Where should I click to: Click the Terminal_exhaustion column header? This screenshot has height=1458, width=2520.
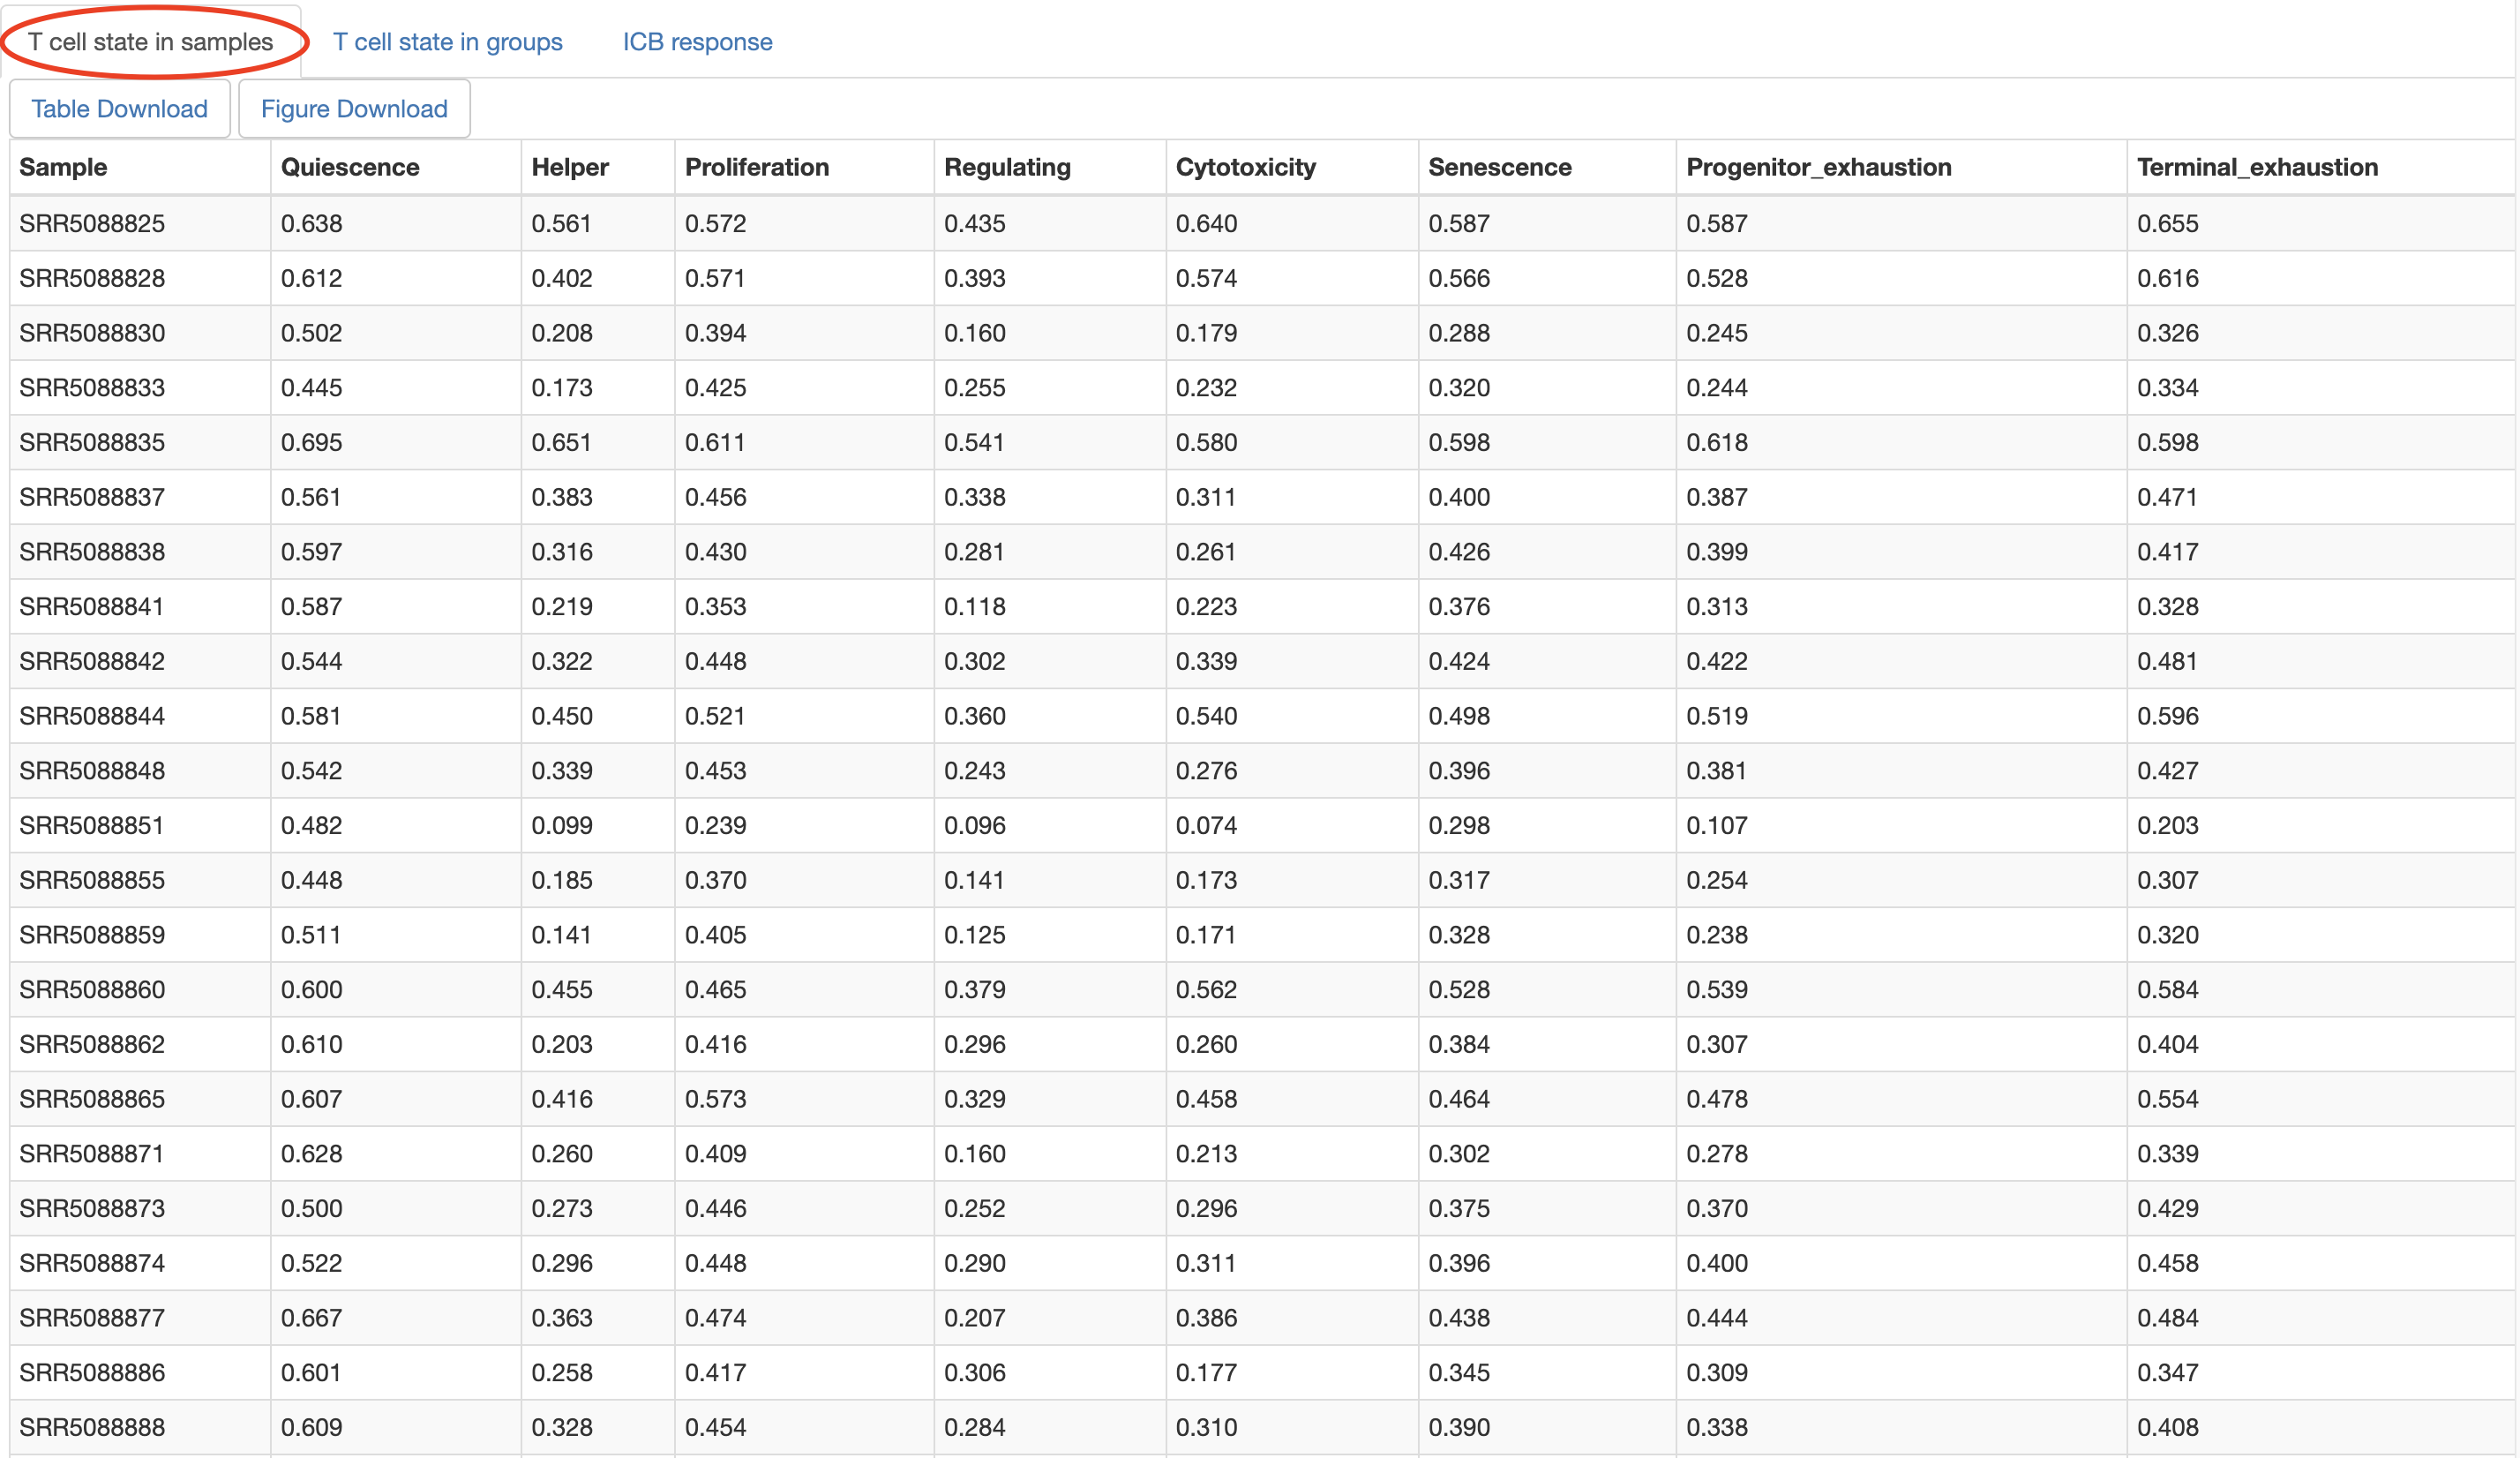pyautogui.click(x=2257, y=167)
